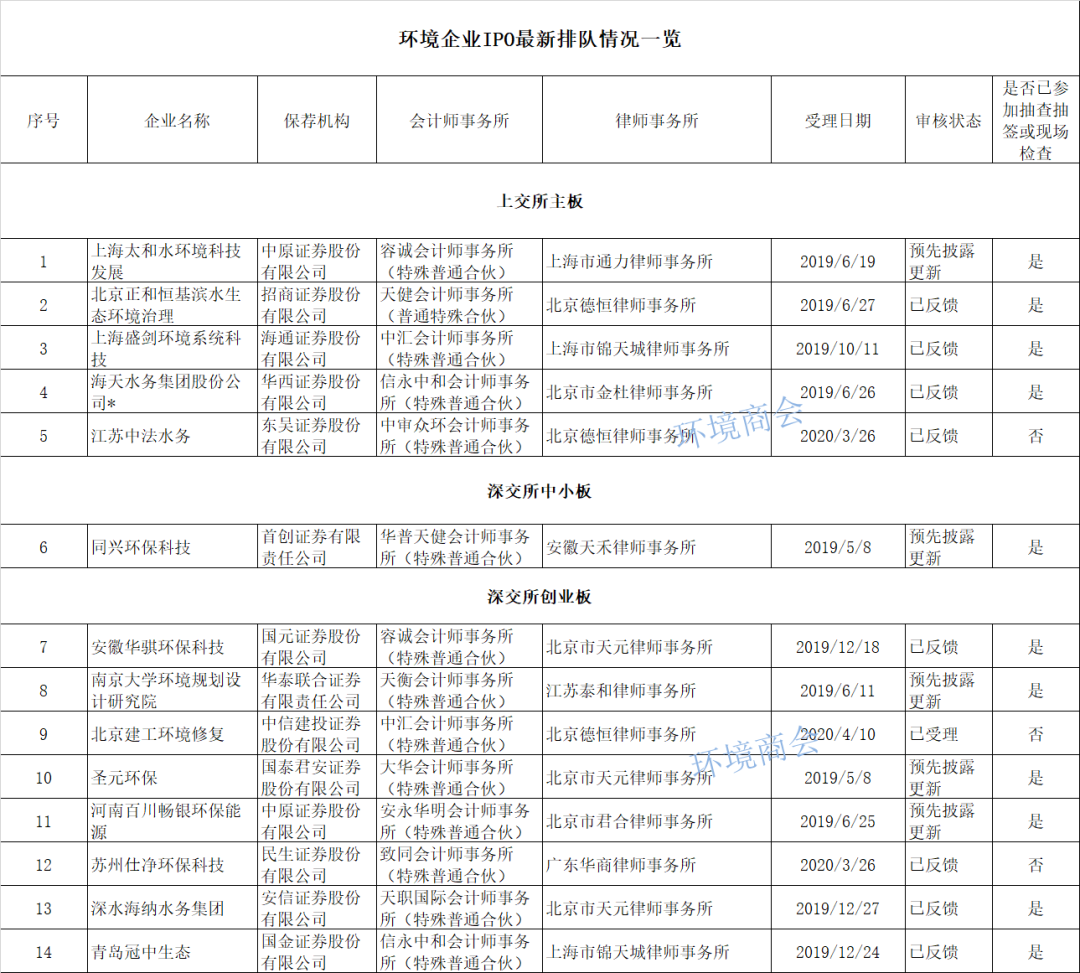The width and height of the screenshot is (1080, 973).
Task: Click 否 in the 江苏中法水务 row
Action: (1036, 435)
